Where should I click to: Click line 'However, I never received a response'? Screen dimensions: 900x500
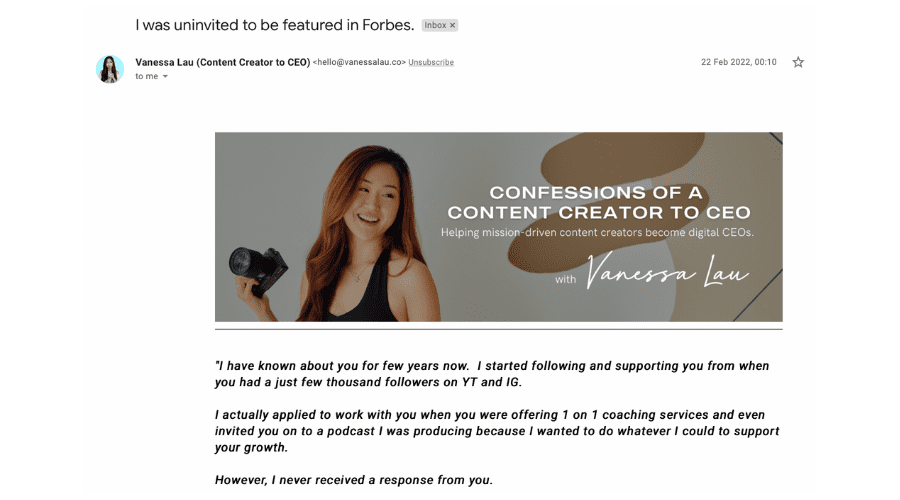[353, 480]
